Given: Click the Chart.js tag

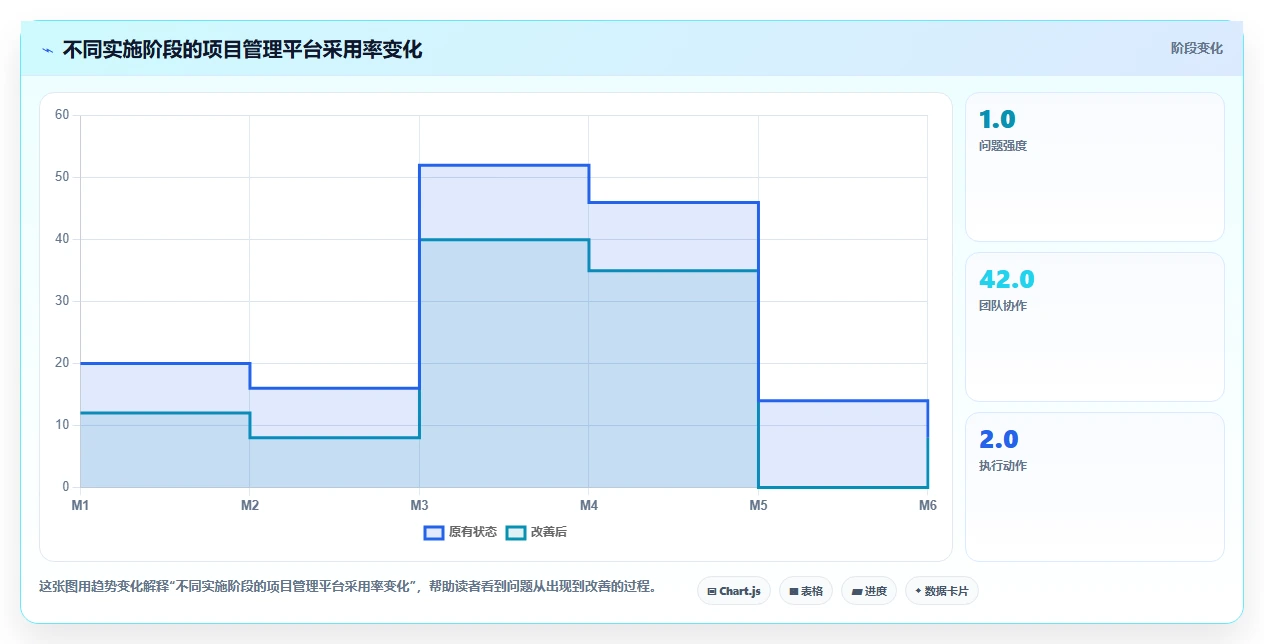Looking at the screenshot, I should click(734, 591).
